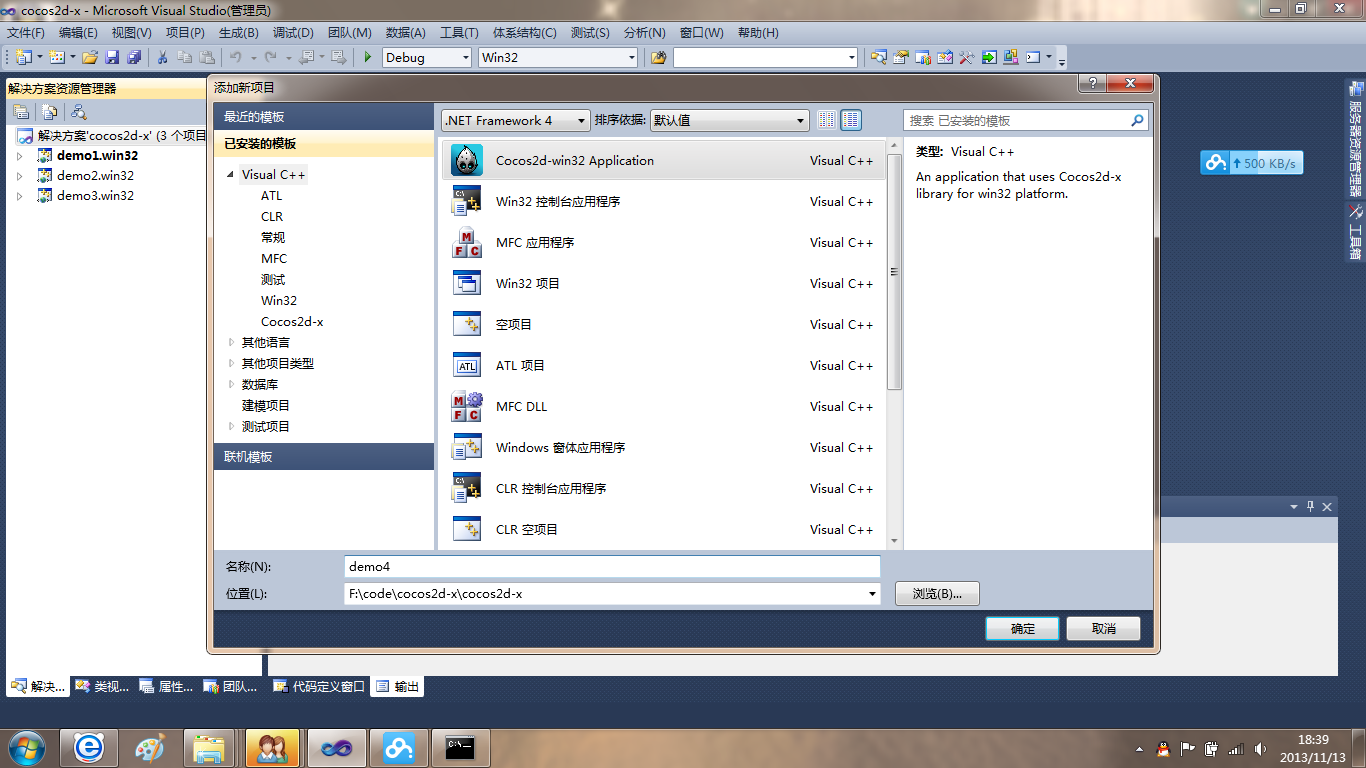This screenshot has width=1366, height=768.
Task: Click the Cocos2d-win32 Application template icon
Action: click(x=467, y=160)
